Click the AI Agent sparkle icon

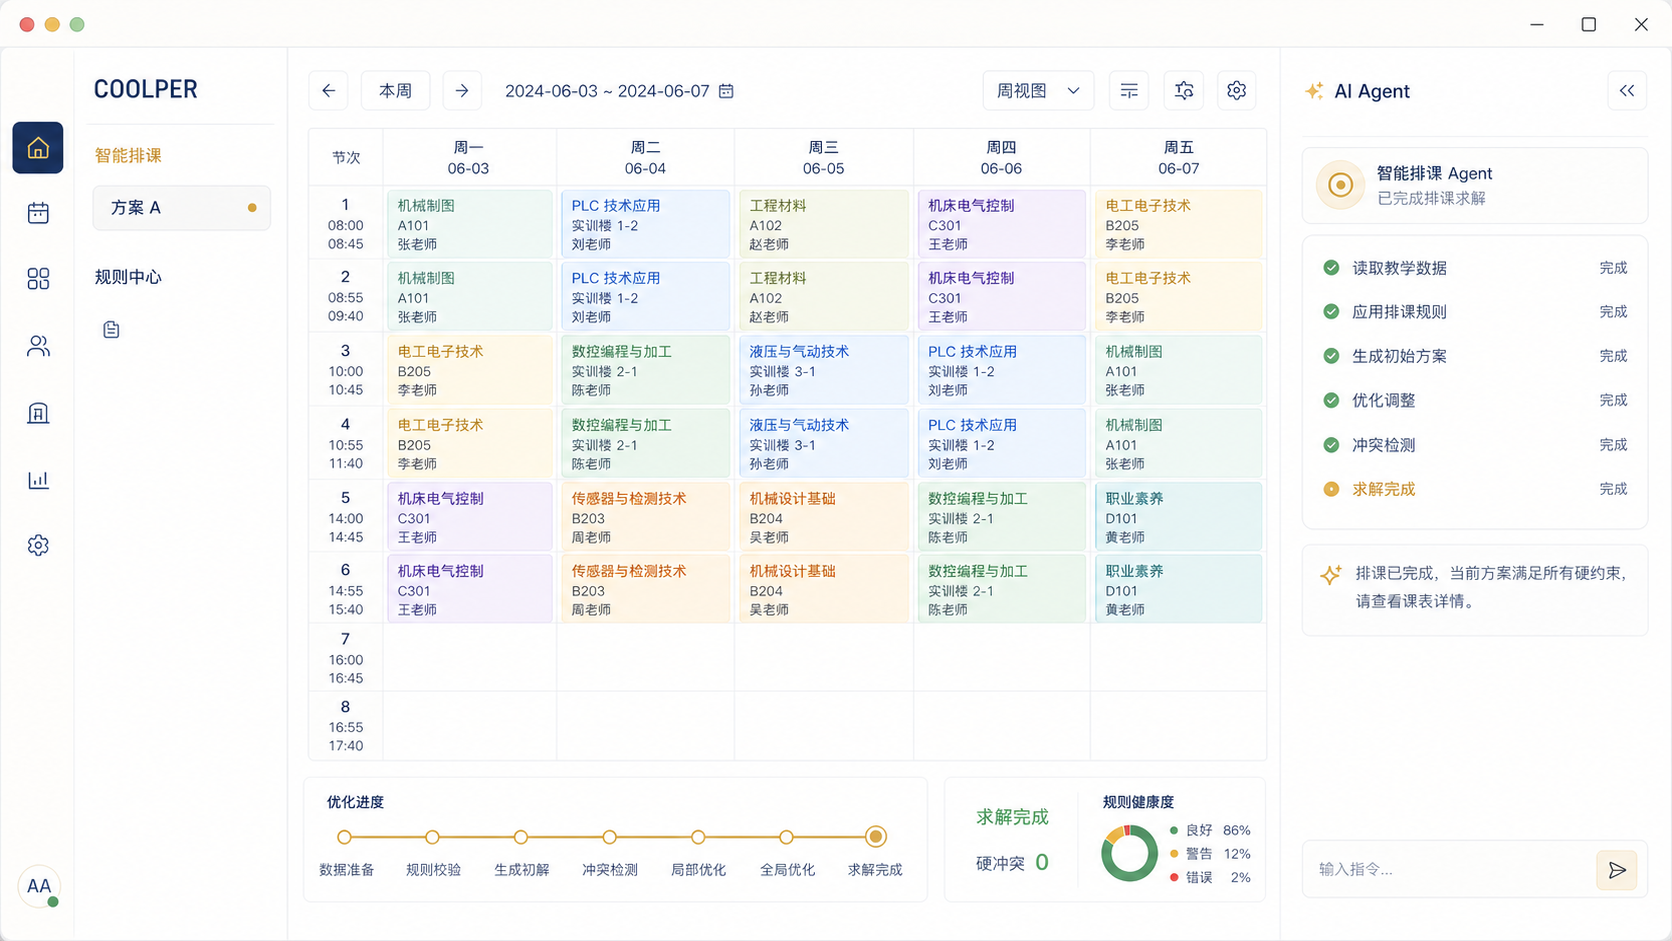point(1314,91)
